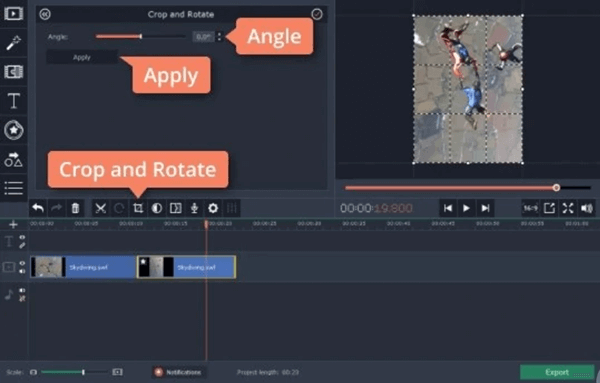This screenshot has width=600, height=383.
Task: Record audio with microphone icon
Action: pyautogui.click(x=194, y=208)
